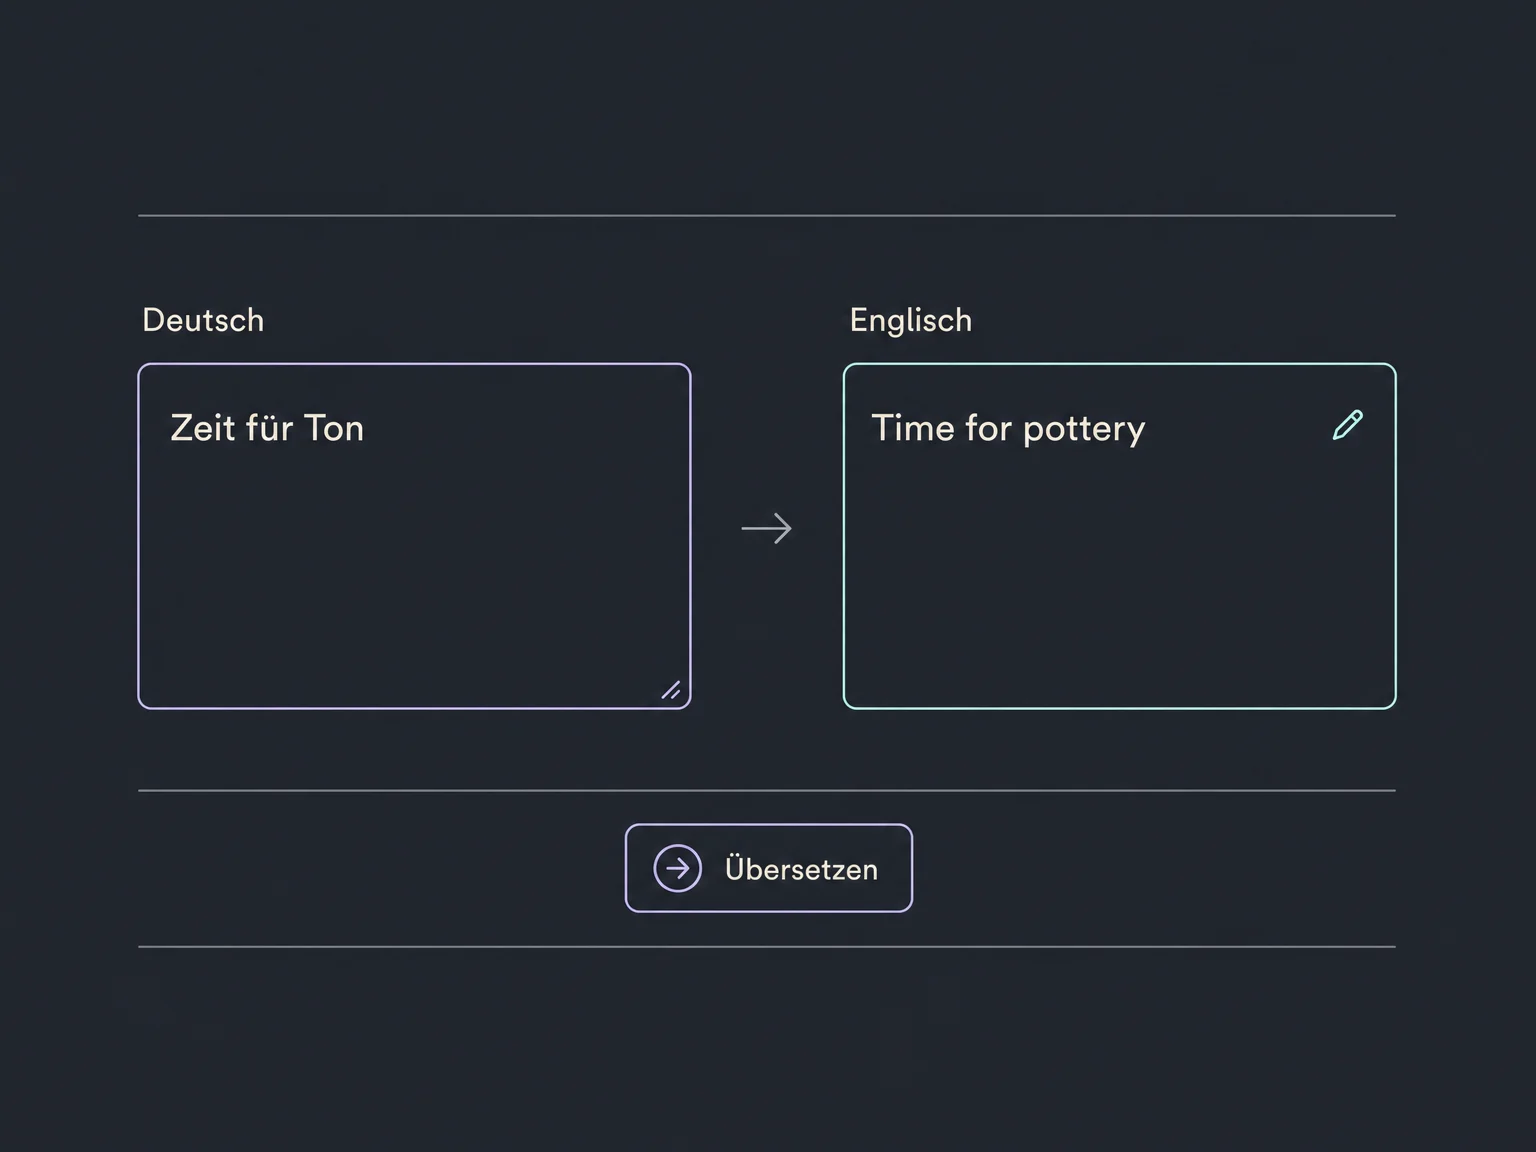Click the divider line above the Übersetzen button

pos(767,791)
